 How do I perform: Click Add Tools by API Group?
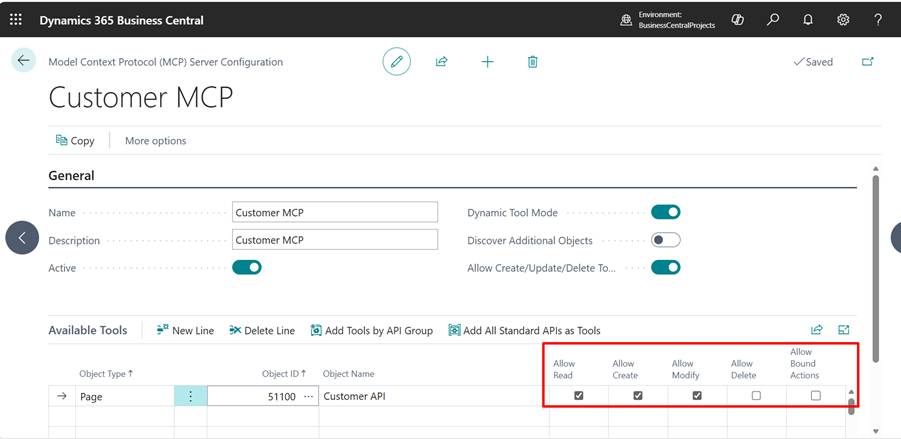point(372,330)
